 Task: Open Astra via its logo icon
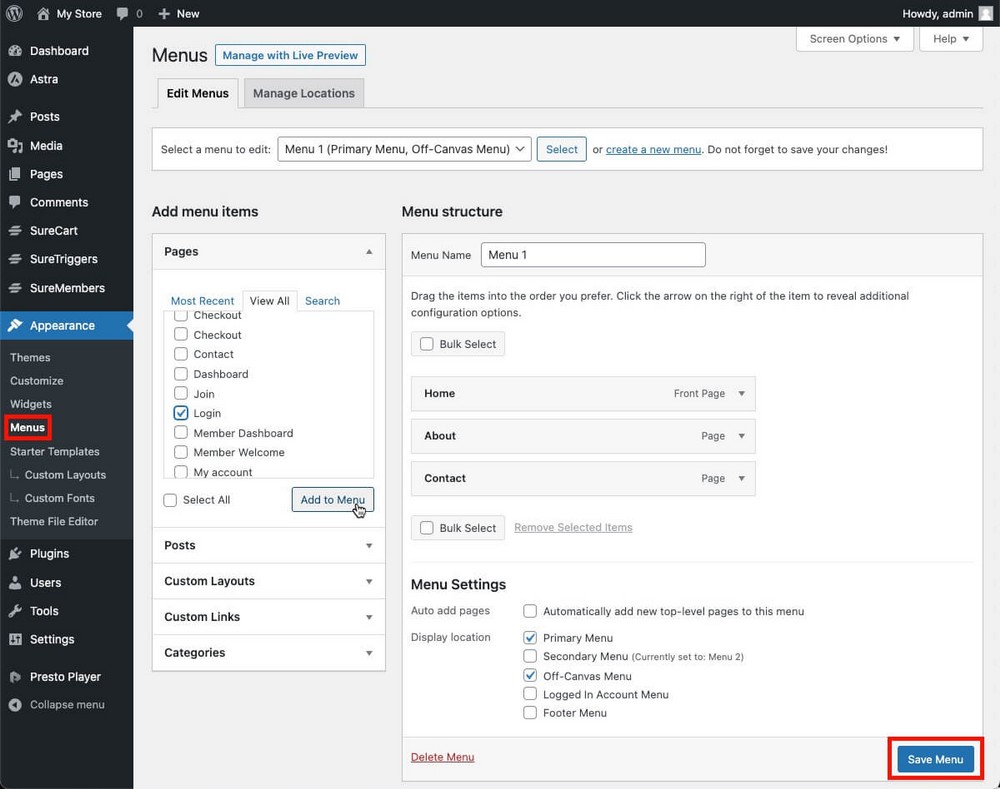[x=15, y=79]
